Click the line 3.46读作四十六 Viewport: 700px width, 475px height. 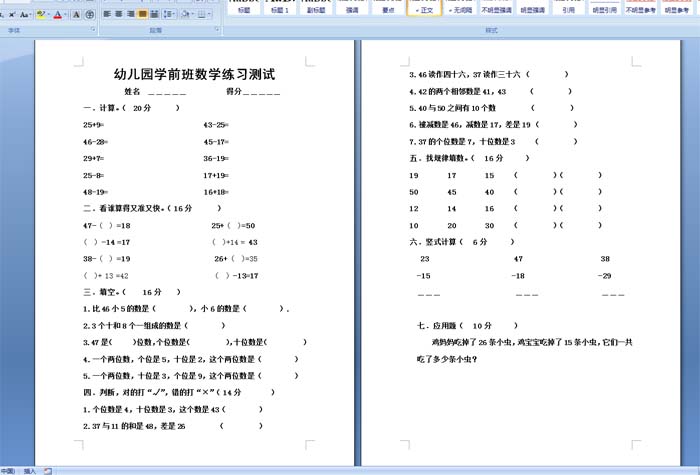[489, 75]
